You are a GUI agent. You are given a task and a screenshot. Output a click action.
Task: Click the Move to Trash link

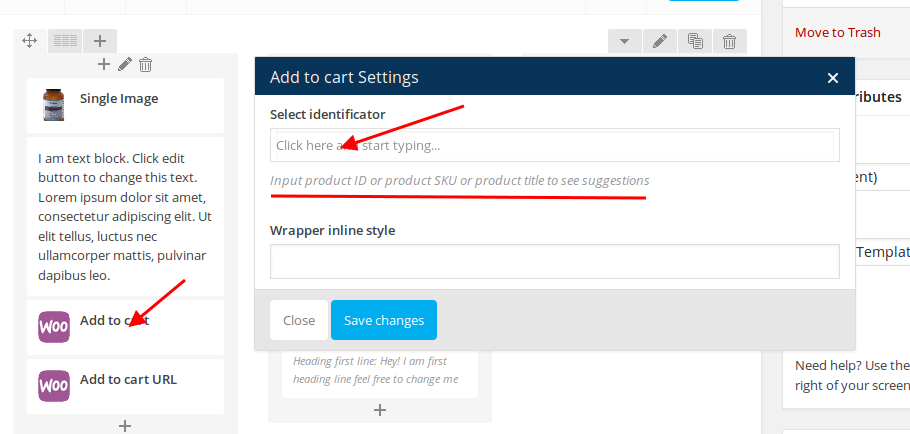(837, 32)
